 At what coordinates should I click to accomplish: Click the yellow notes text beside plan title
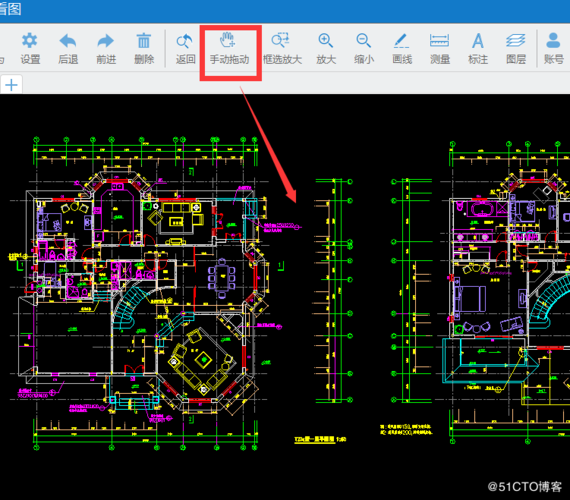tap(406, 429)
